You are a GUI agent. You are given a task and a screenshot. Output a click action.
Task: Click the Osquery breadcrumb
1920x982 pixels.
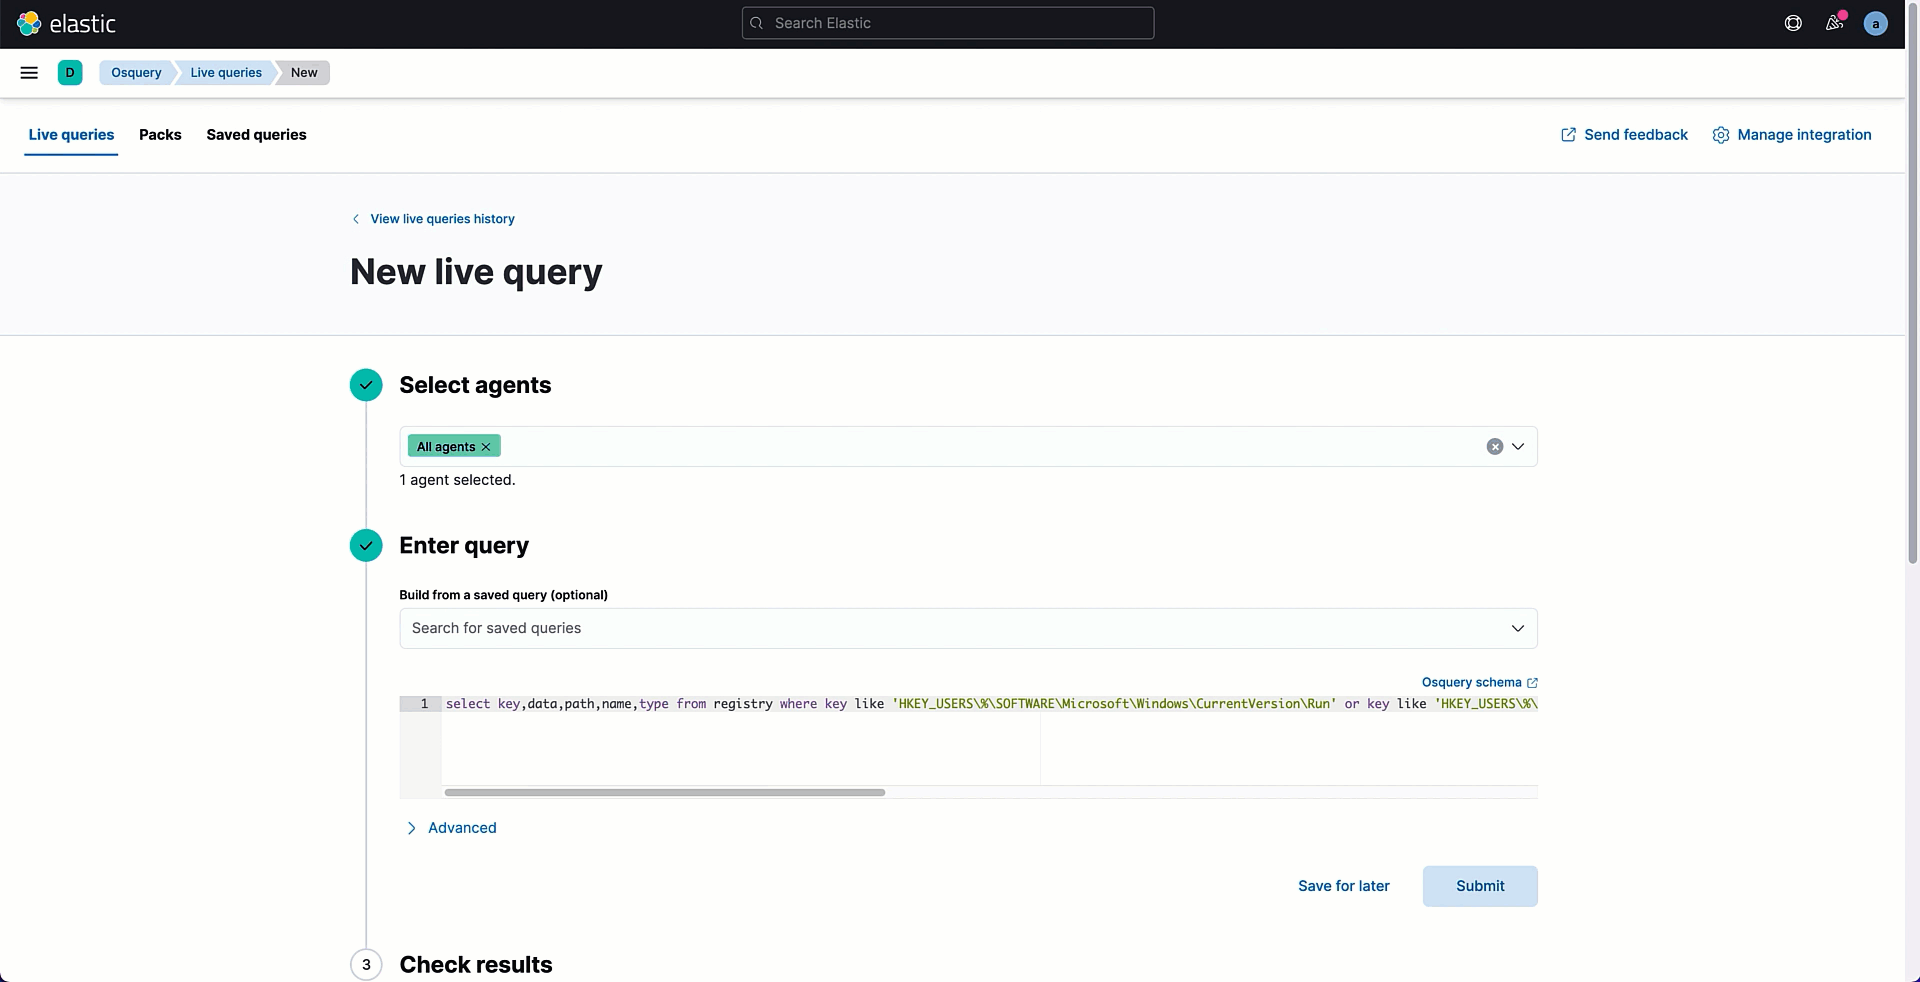tap(136, 73)
